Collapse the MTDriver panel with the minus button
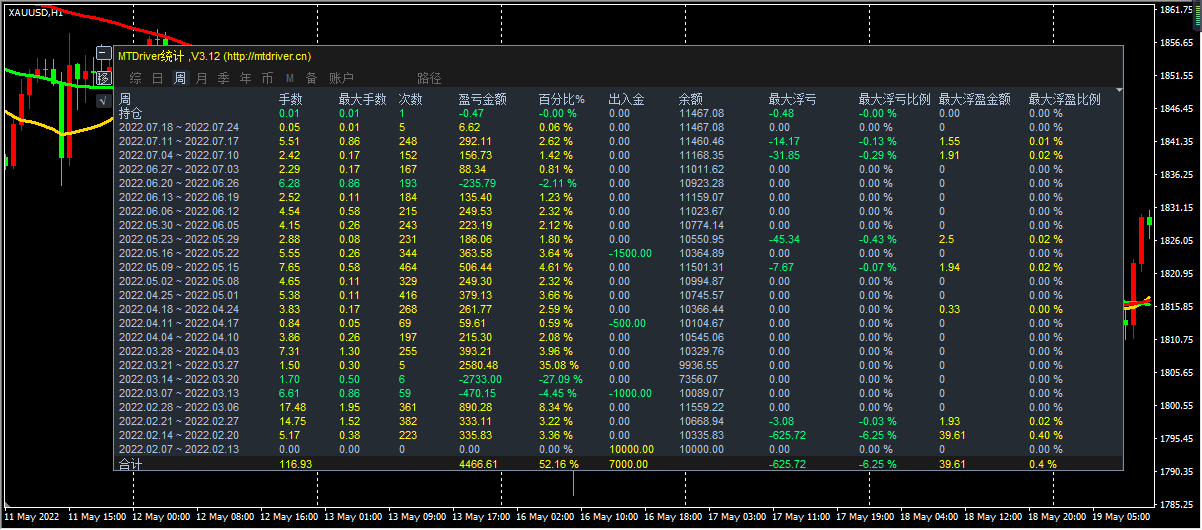 point(103,53)
